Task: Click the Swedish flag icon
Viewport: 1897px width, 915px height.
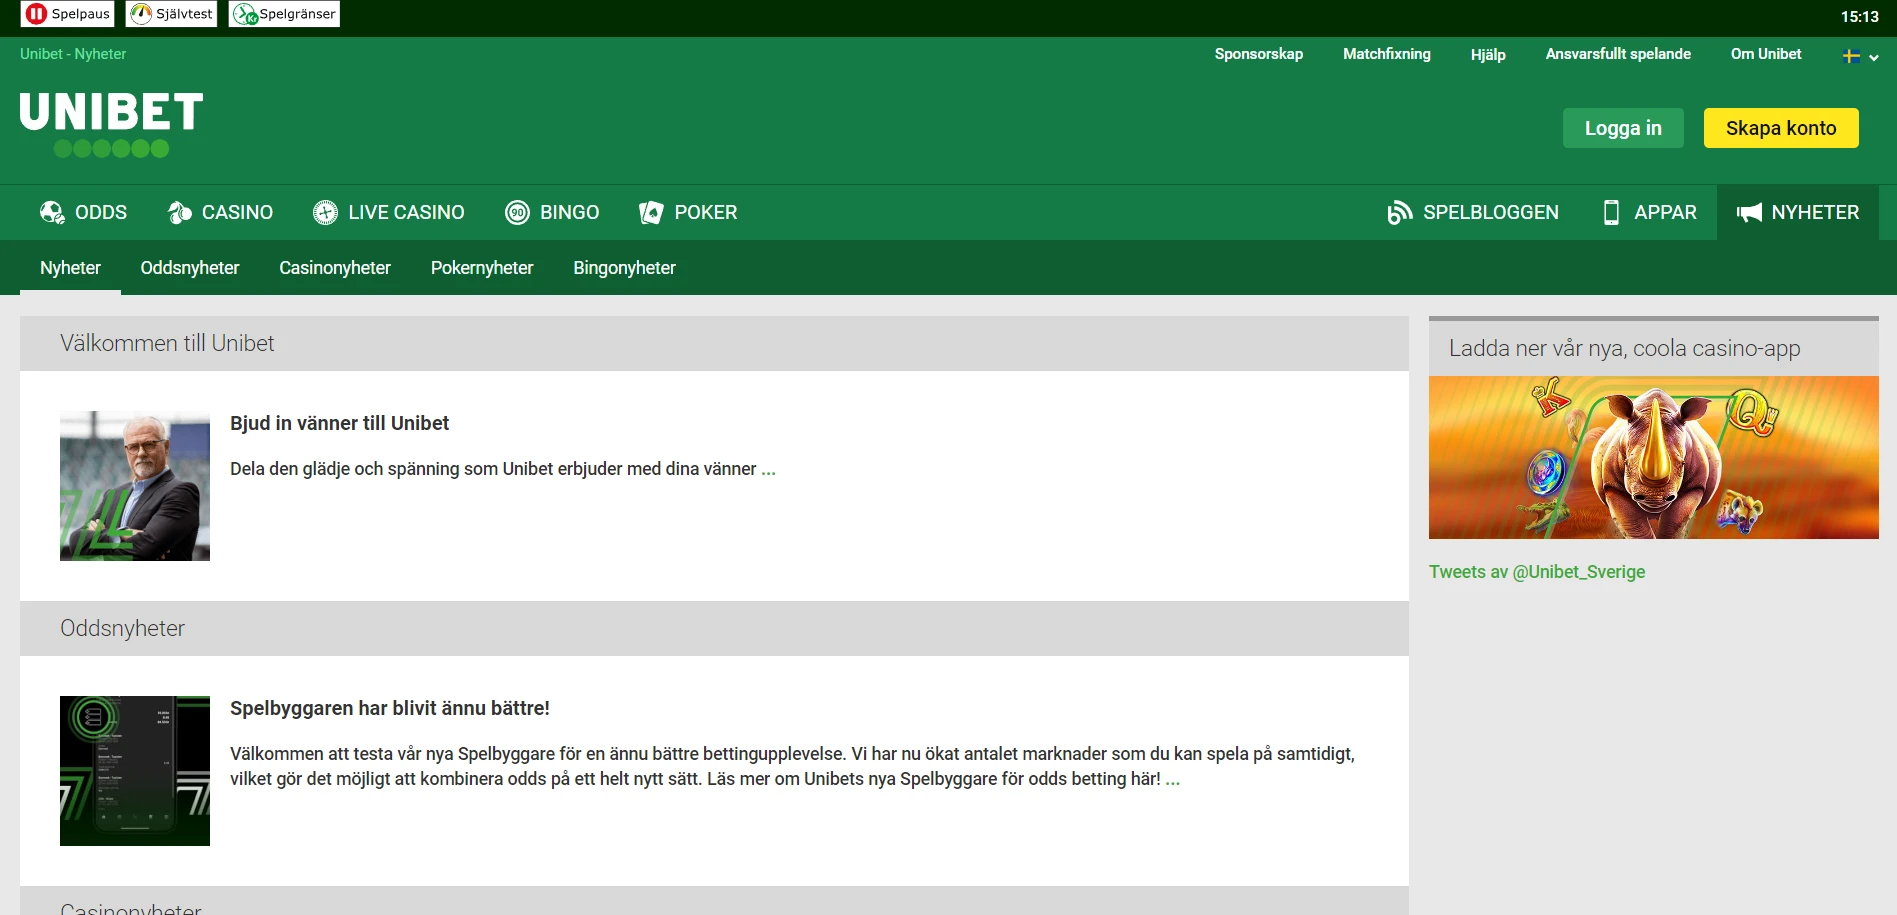Action: pyautogui.click(x=1851, y=56)
